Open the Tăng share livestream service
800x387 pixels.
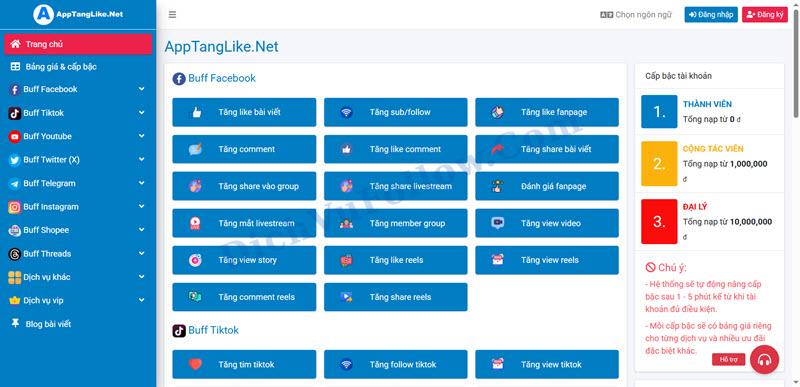[395, 186]
